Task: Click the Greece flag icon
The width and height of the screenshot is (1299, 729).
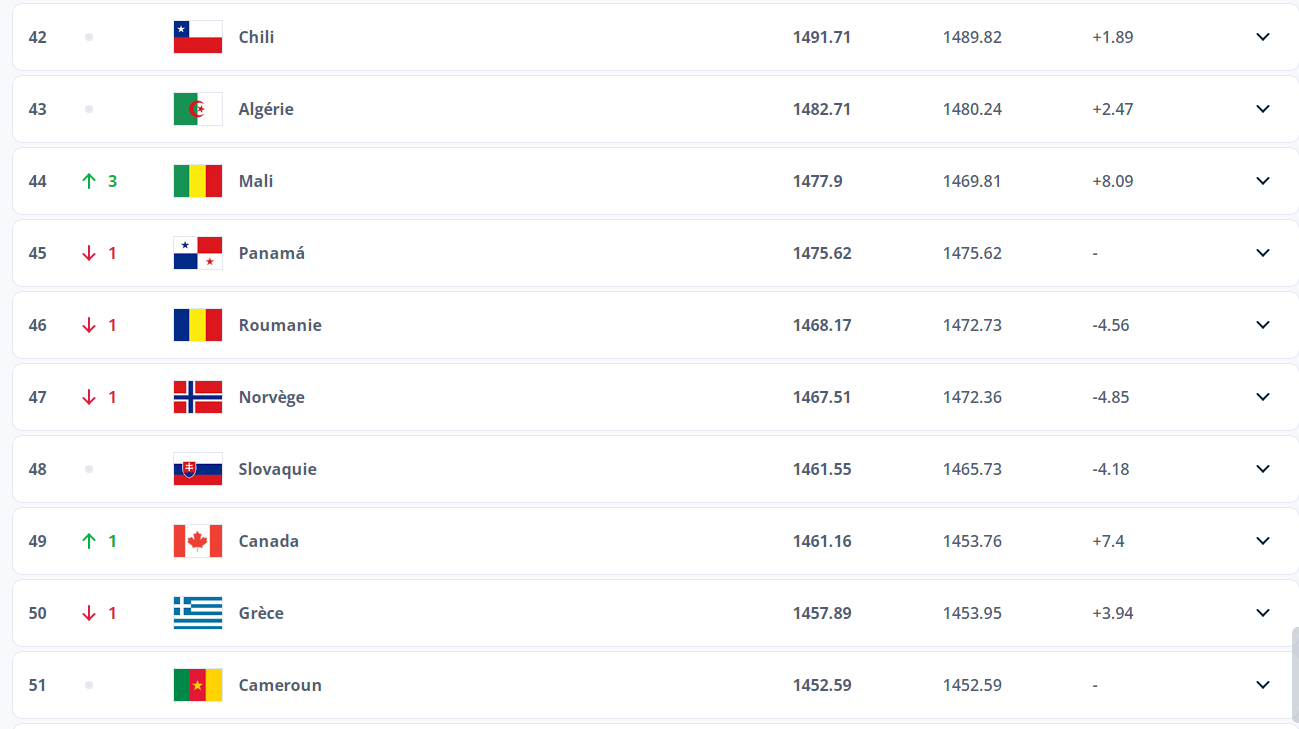Action: click(198, 613)
